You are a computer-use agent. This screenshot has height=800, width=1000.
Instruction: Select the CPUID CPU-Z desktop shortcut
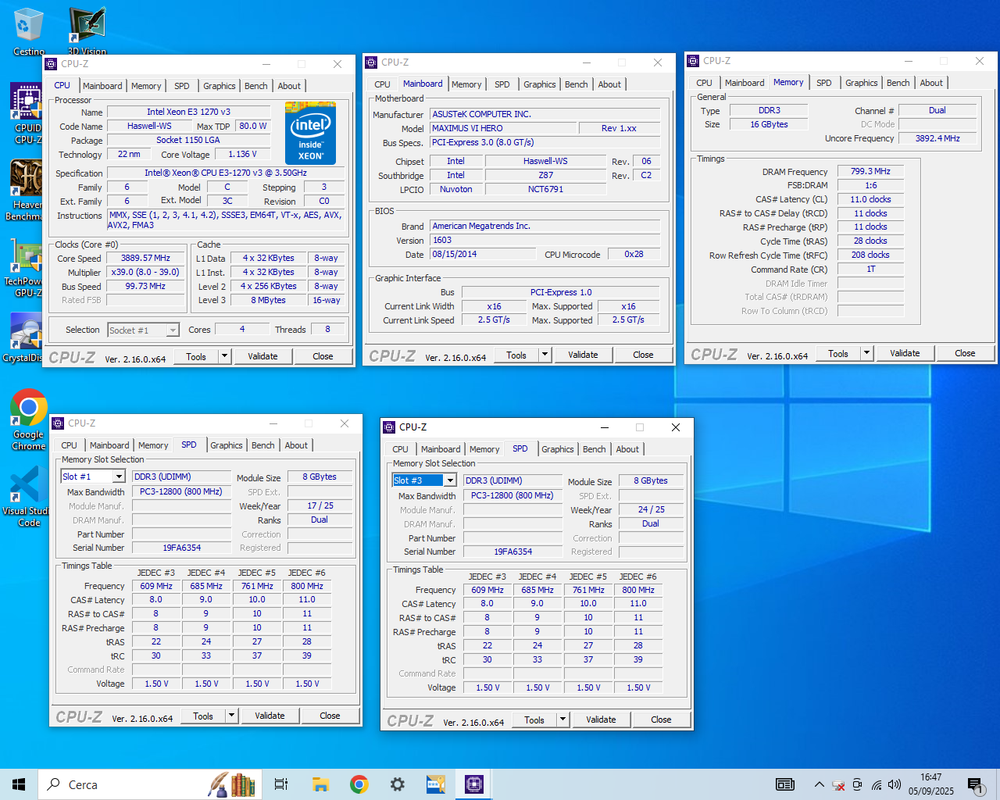tap(26, 114)
